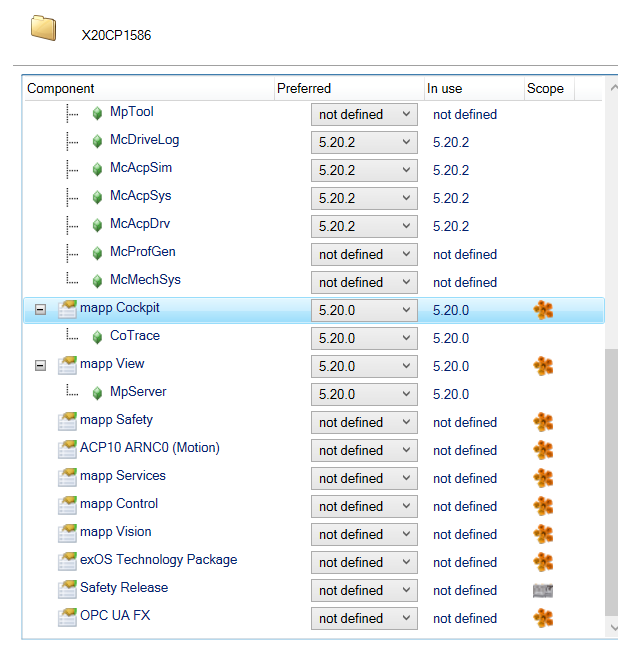Click the mapp Control package icon
Viewport: 618px width, 650px height.
point(67,505)
